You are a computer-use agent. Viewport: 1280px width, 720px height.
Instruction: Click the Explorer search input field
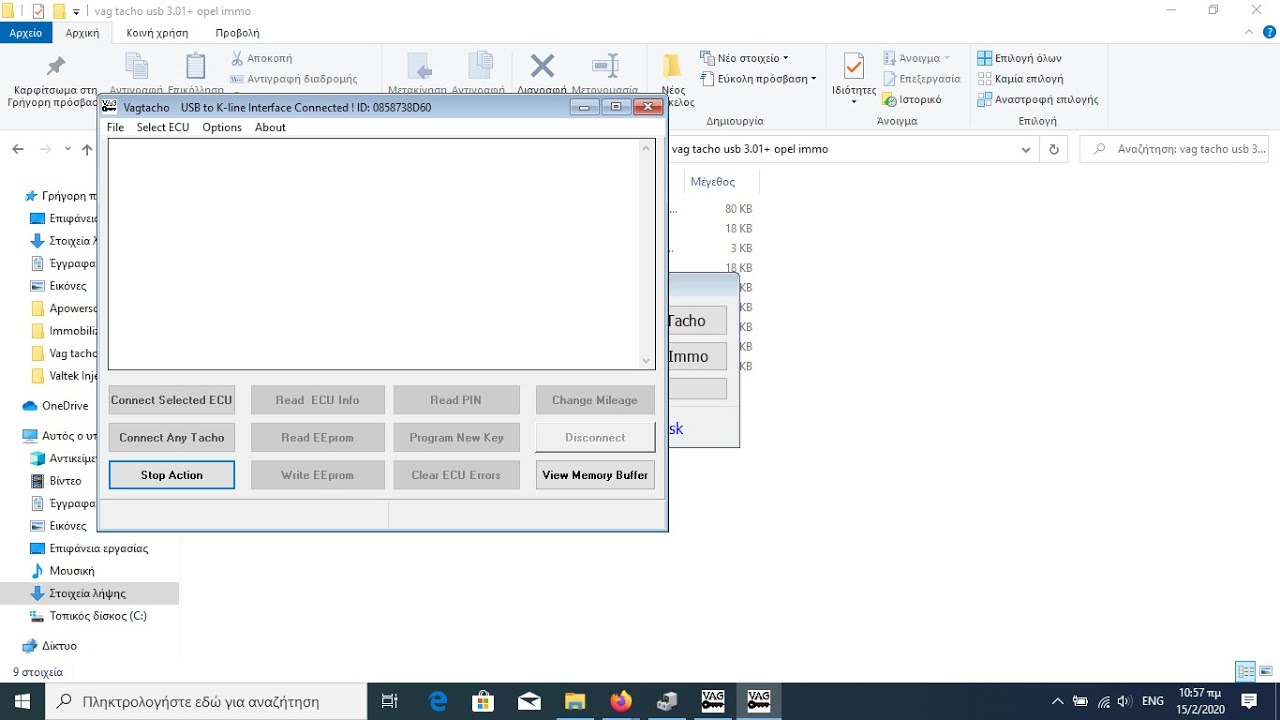[1176, 149]
